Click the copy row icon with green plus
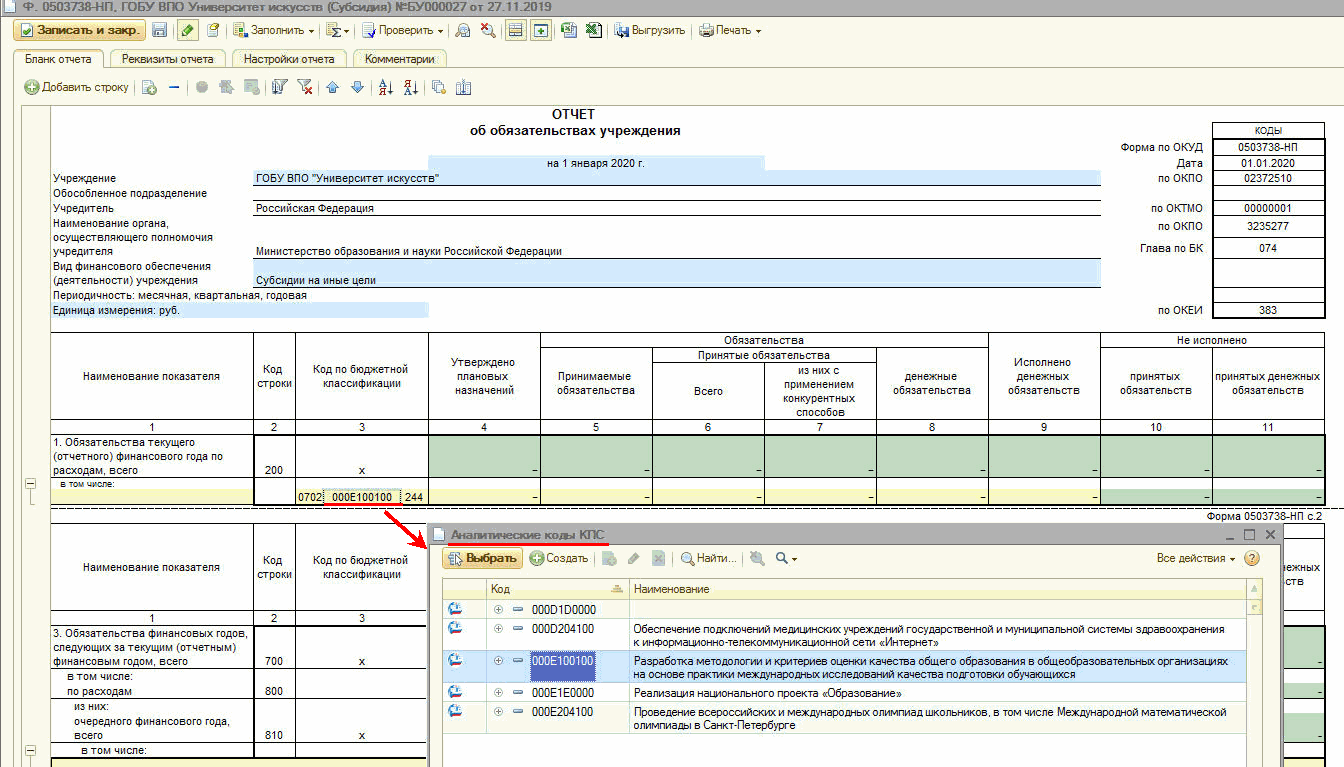Image resolution: width=1344 pixels, height=767 pixels. (149, 87)
